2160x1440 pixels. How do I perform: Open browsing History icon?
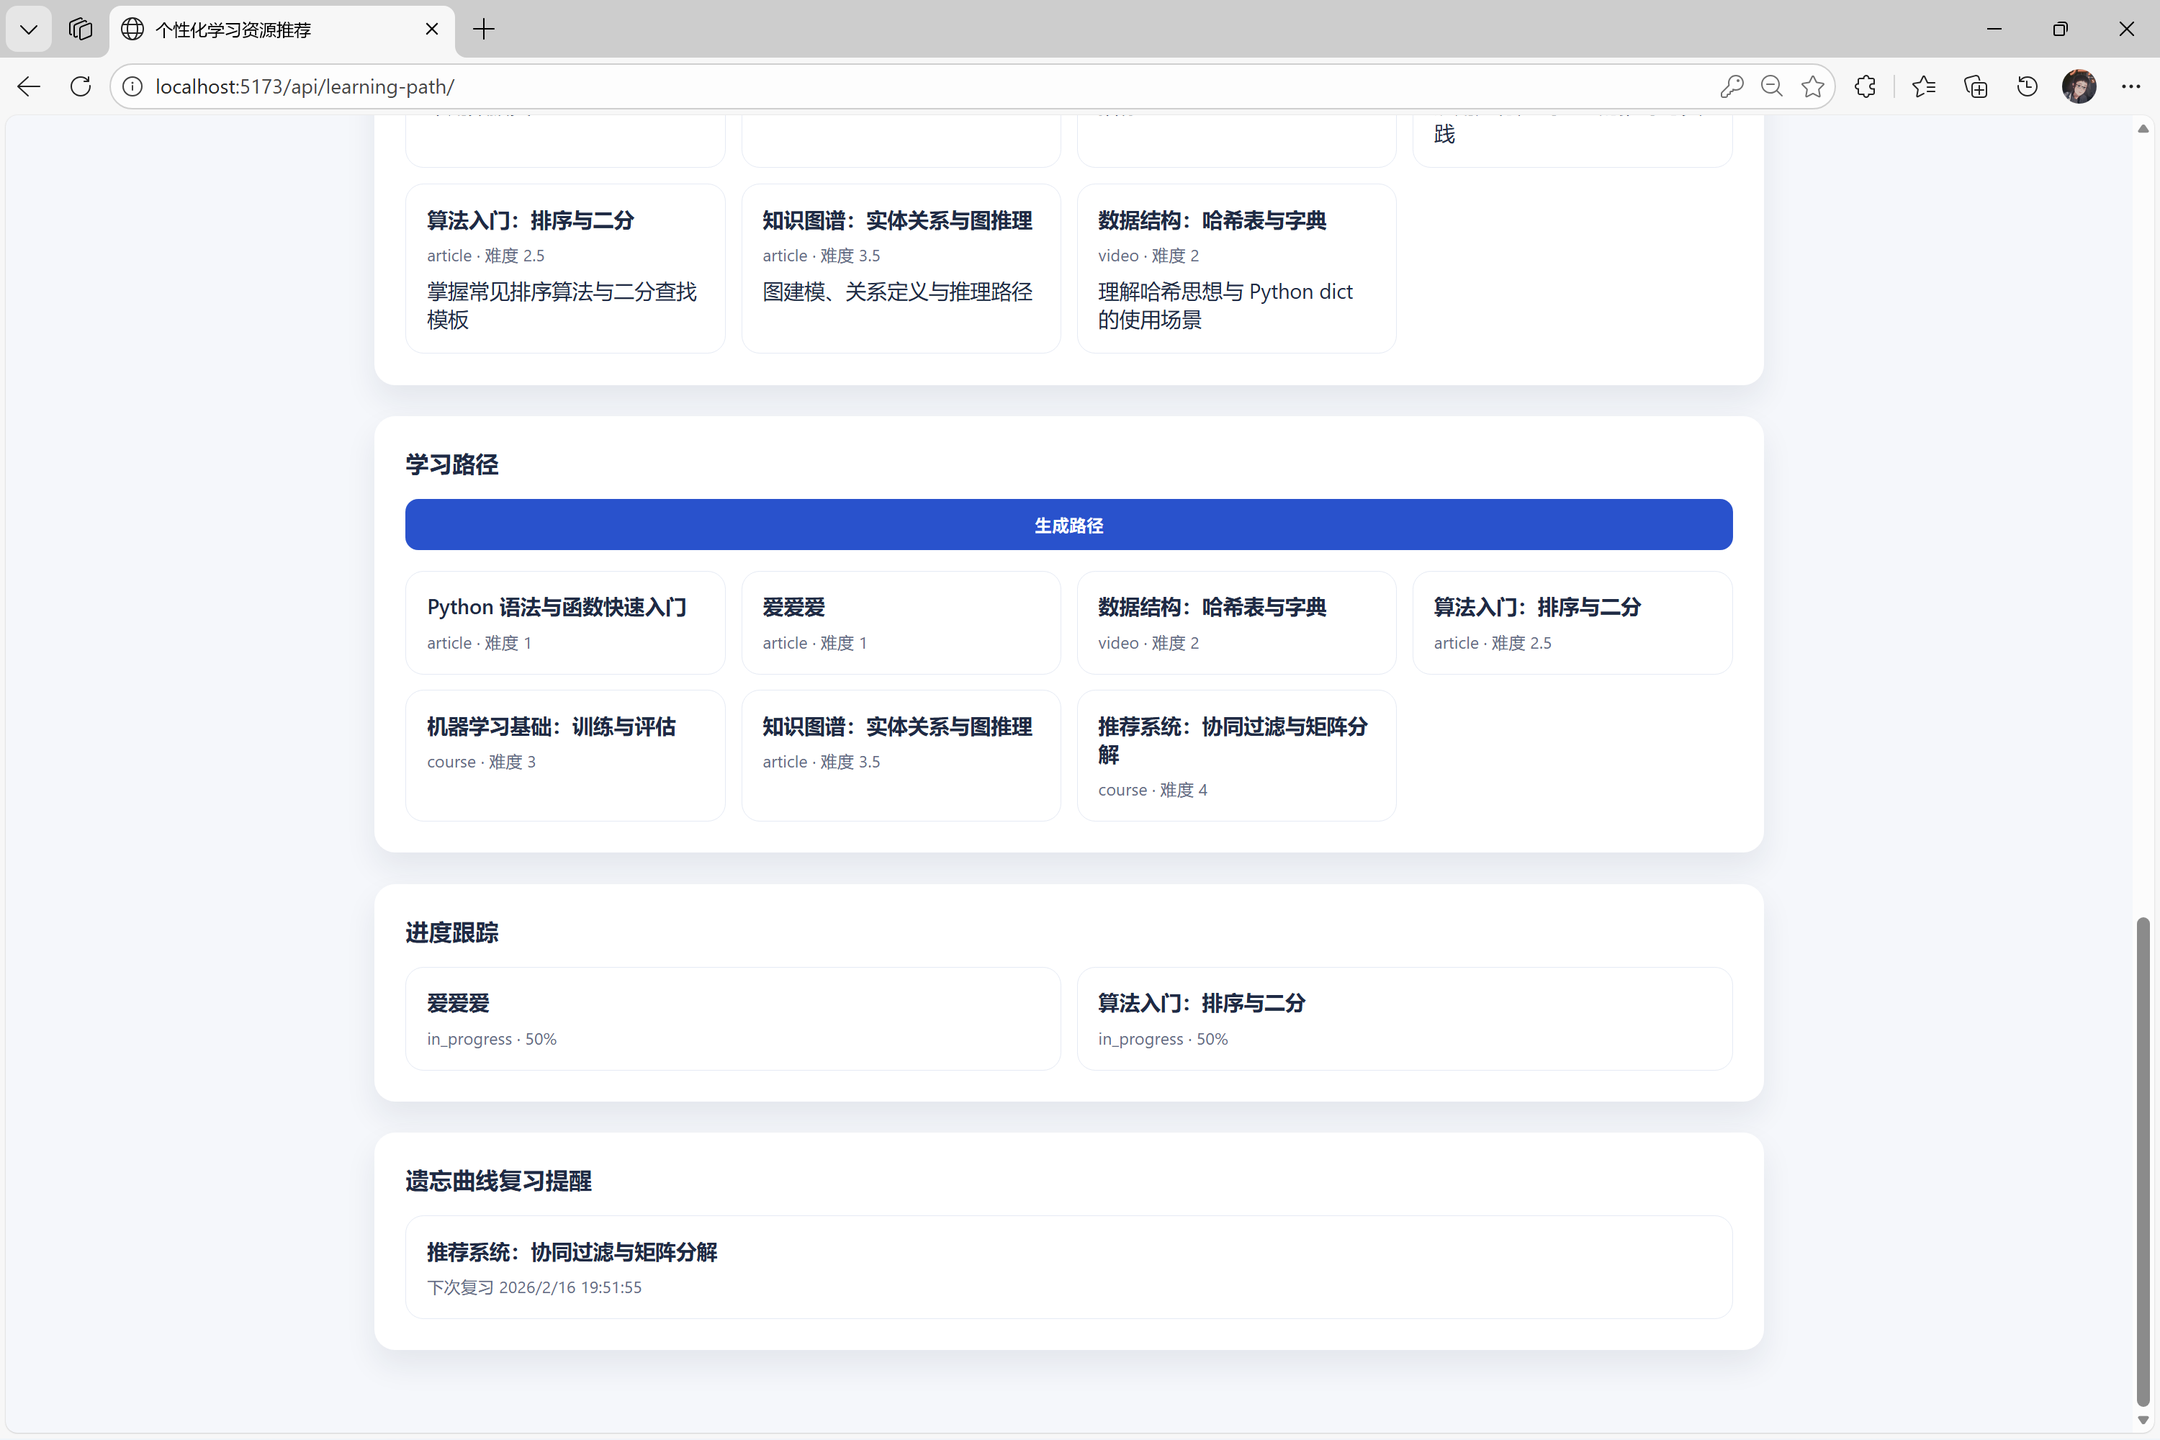(x=2026, y=86)
